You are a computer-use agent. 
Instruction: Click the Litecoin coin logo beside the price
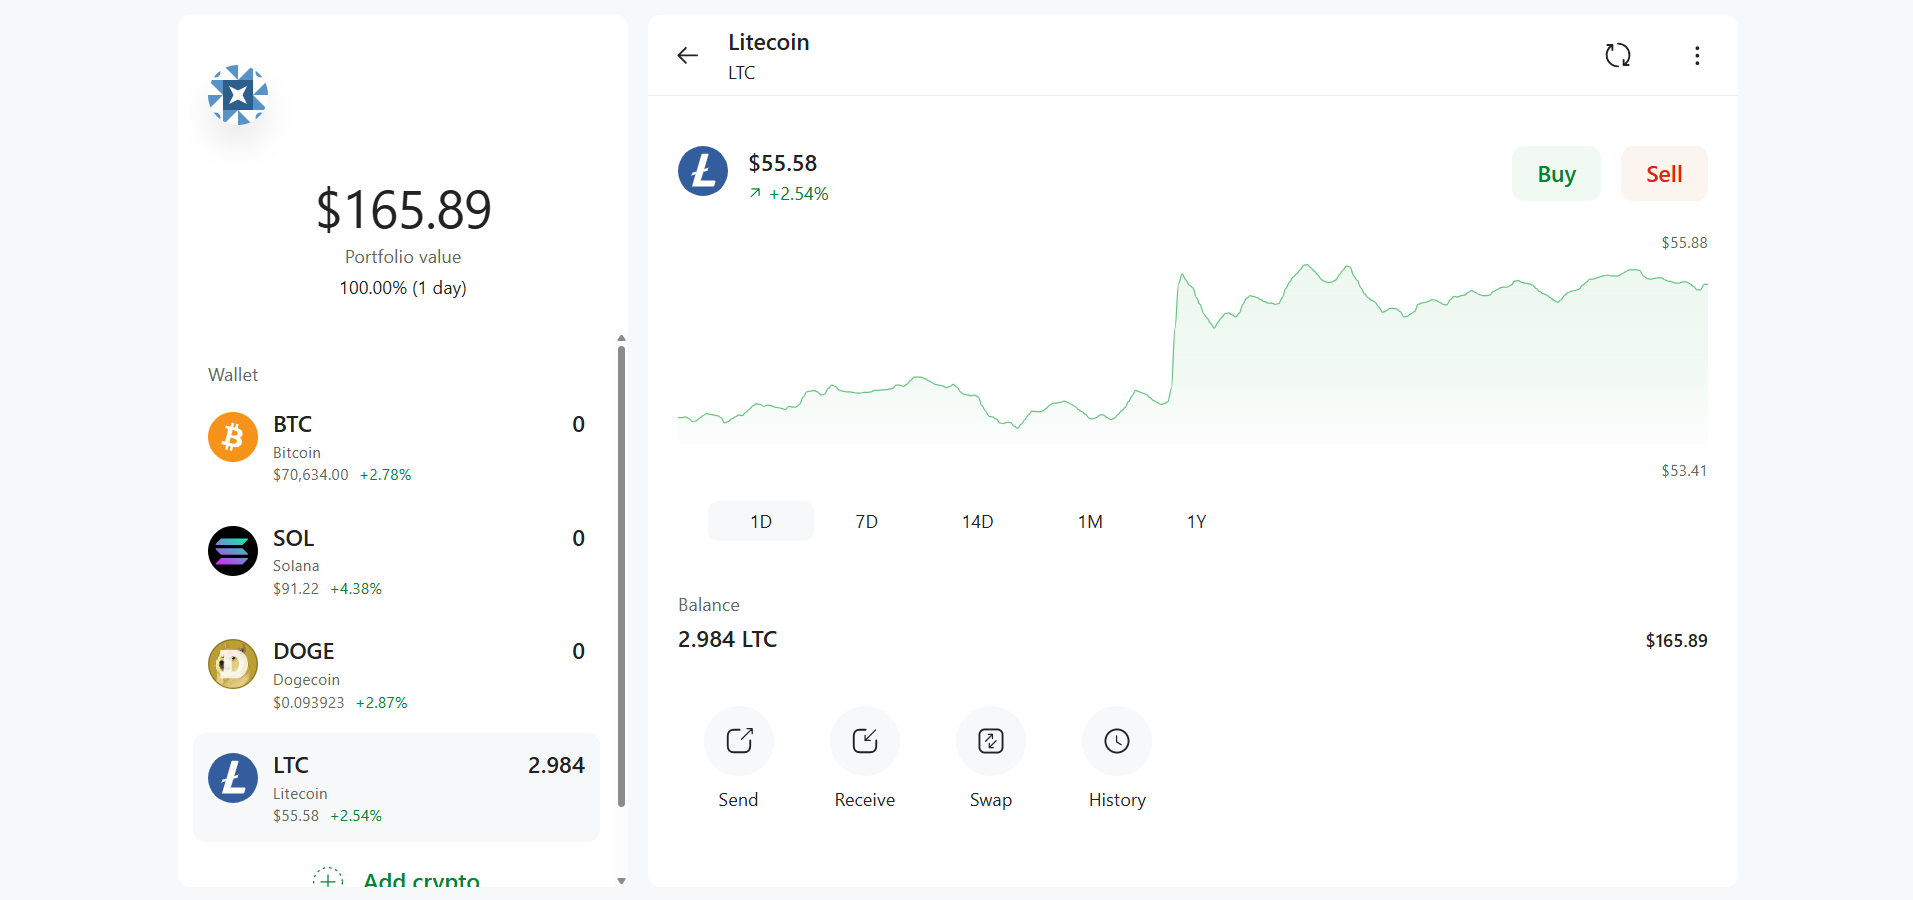coord(703,171)
